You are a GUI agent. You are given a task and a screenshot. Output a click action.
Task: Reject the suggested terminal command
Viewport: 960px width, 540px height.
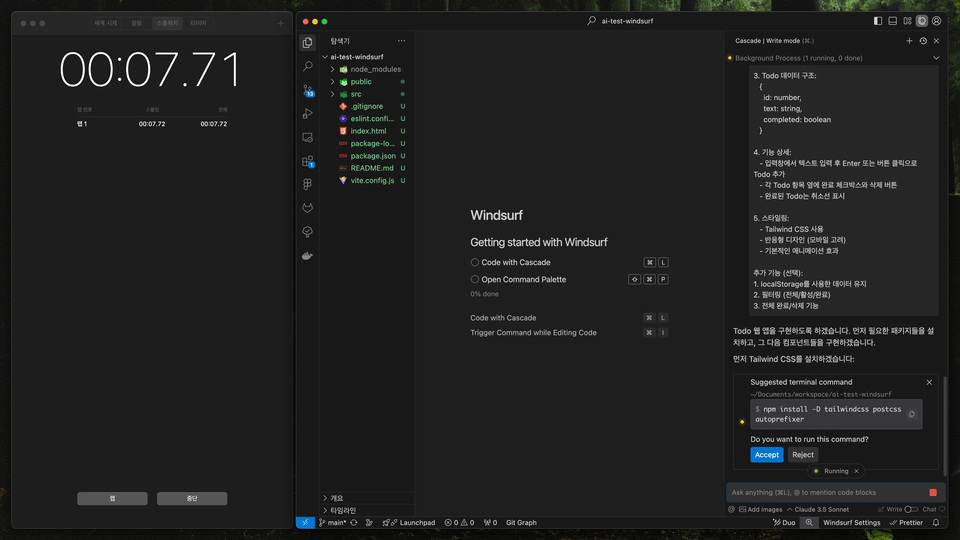[803, 455]
